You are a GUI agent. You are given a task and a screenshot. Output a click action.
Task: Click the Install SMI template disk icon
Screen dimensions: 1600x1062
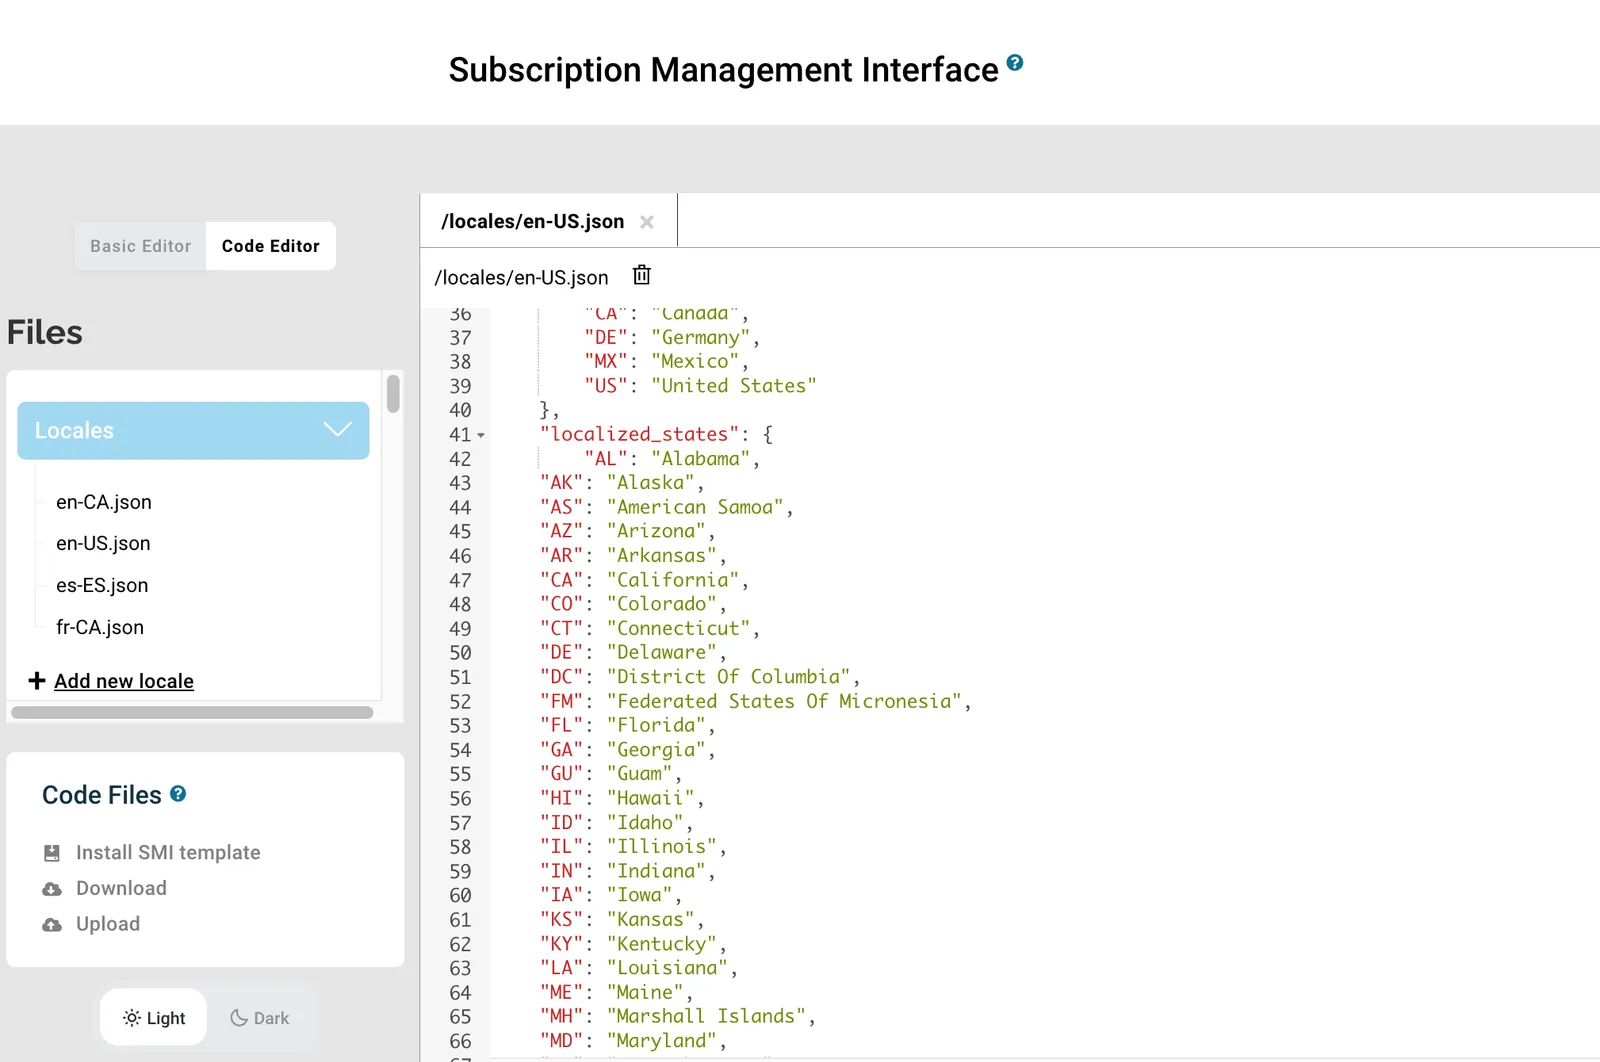52,853
